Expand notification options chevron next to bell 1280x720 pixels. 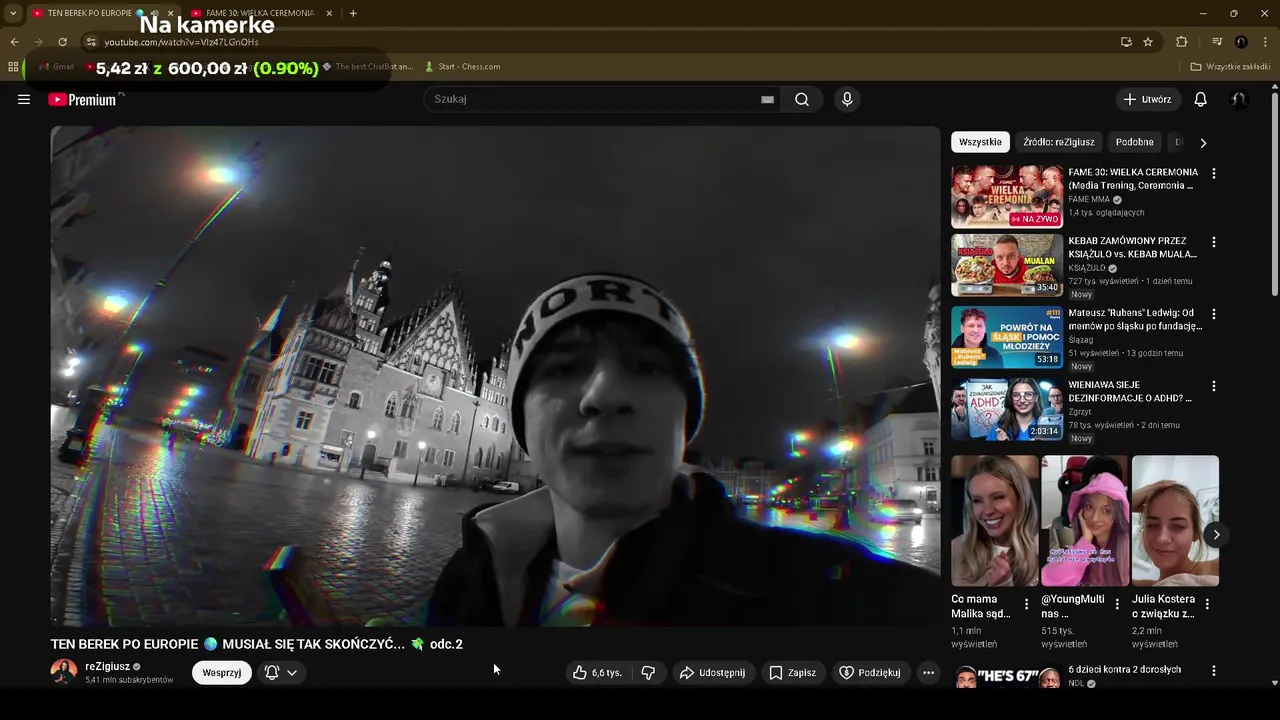pyautogui.click(x=292, y=673)
